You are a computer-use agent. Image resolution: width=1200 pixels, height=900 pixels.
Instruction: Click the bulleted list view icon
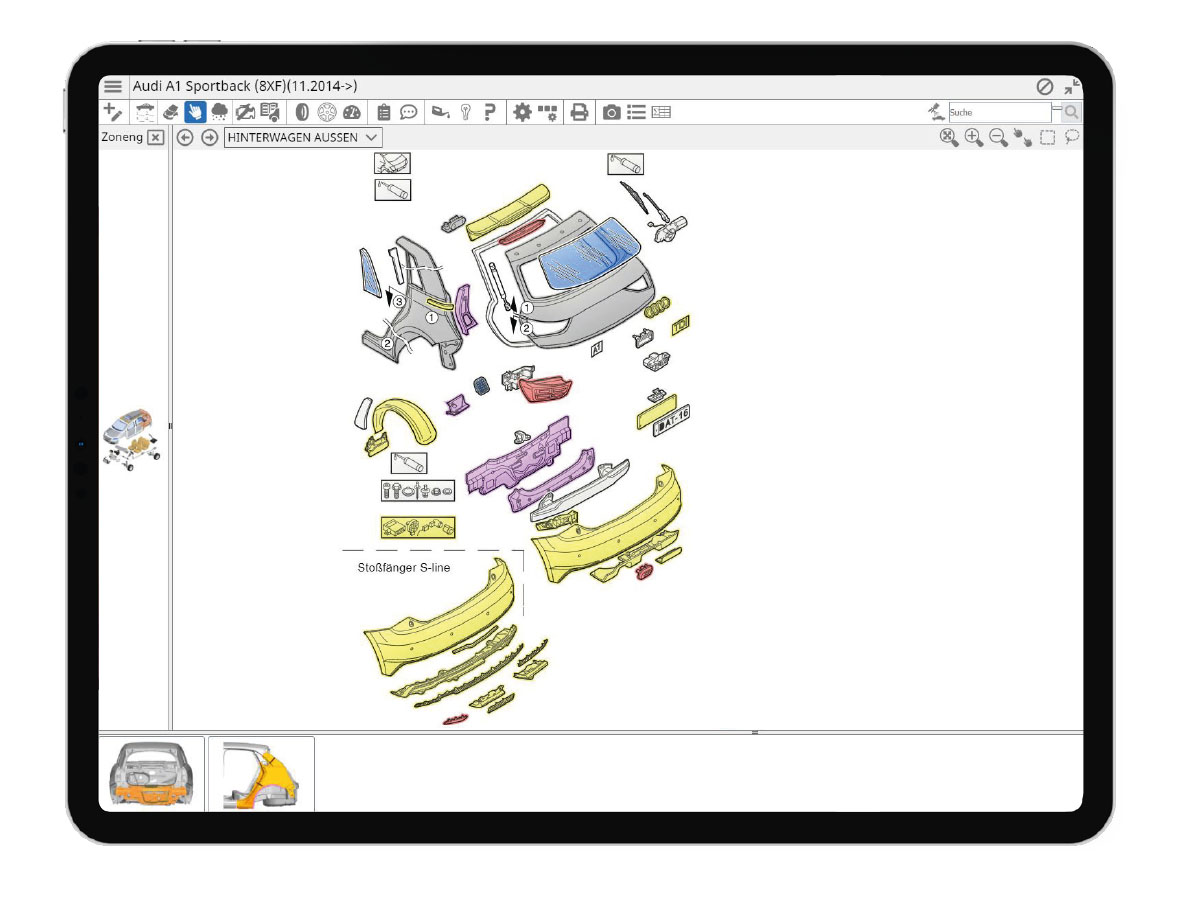click(x=637, y=112)
